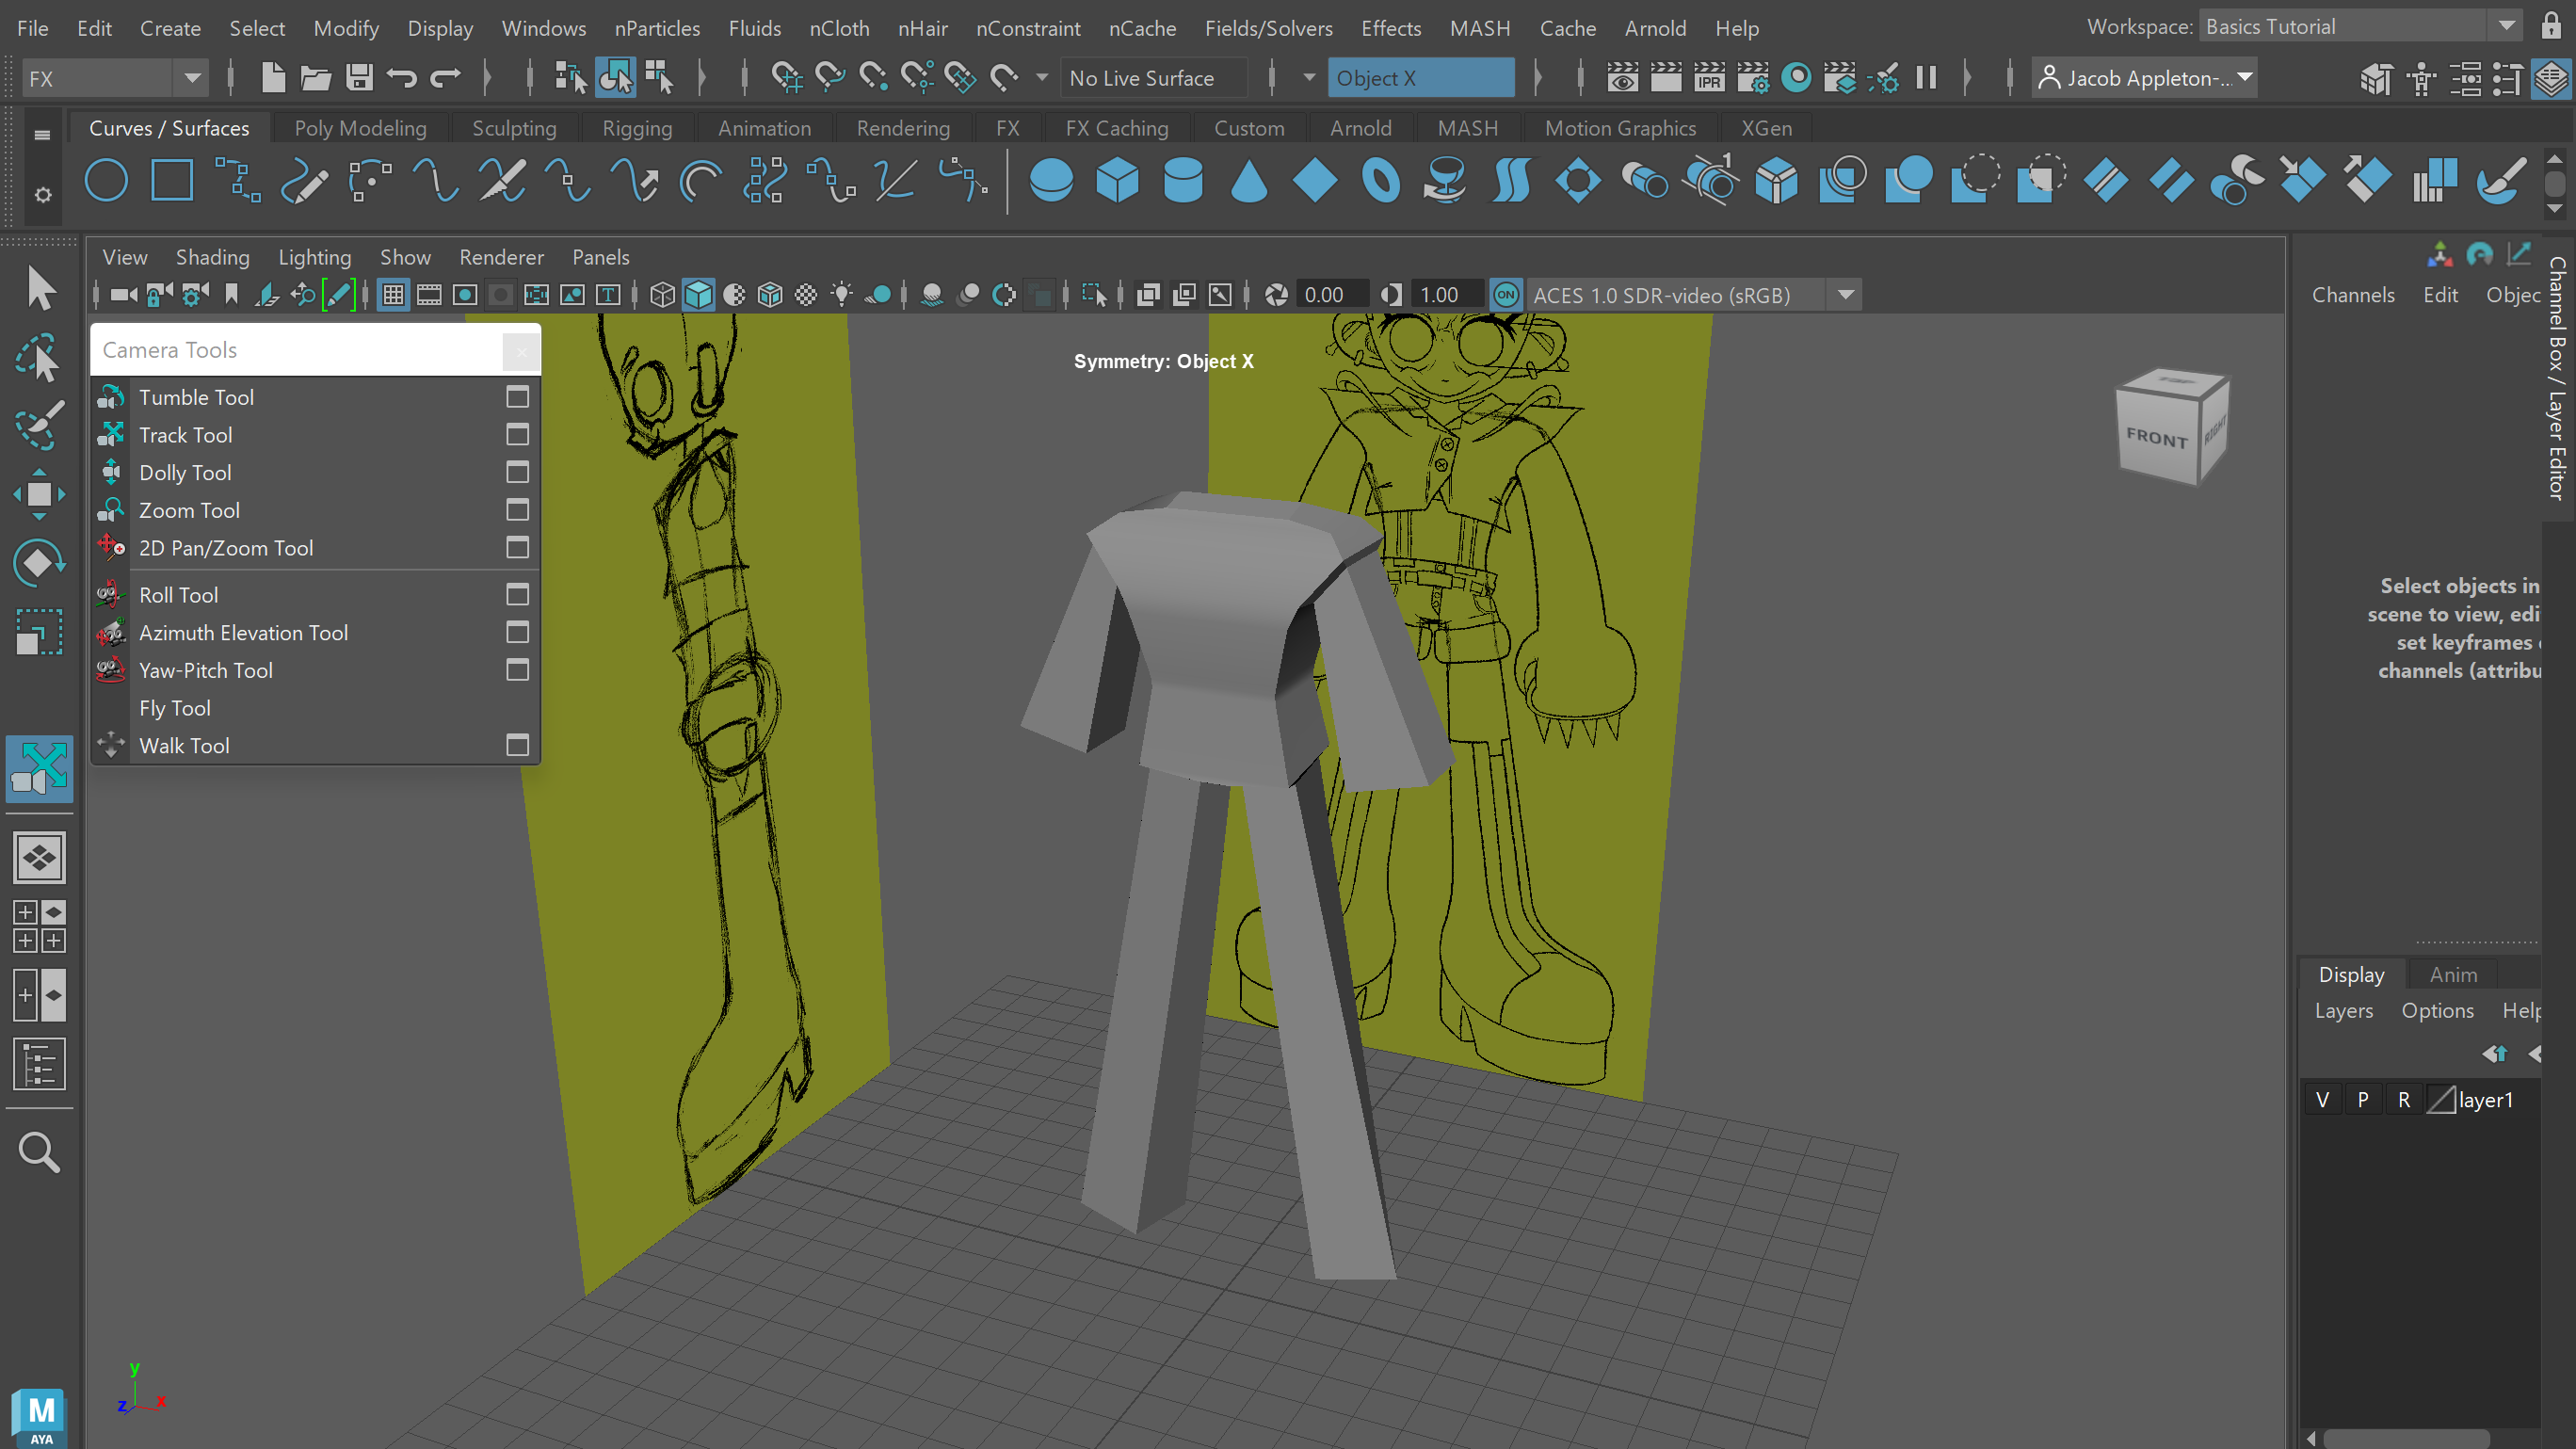The height and width of the screenshot is (1449, 2576).
Task: Open the Layers menu in layer editor
Action: click(2343, 1010)
